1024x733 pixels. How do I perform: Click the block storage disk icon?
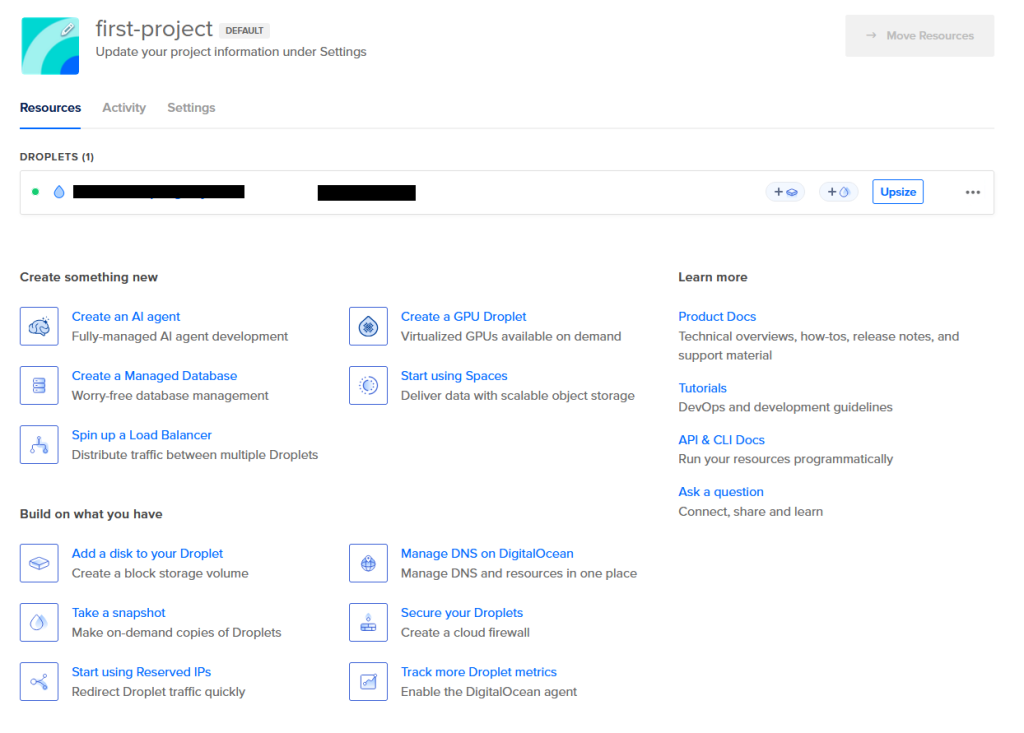[39, 563]
